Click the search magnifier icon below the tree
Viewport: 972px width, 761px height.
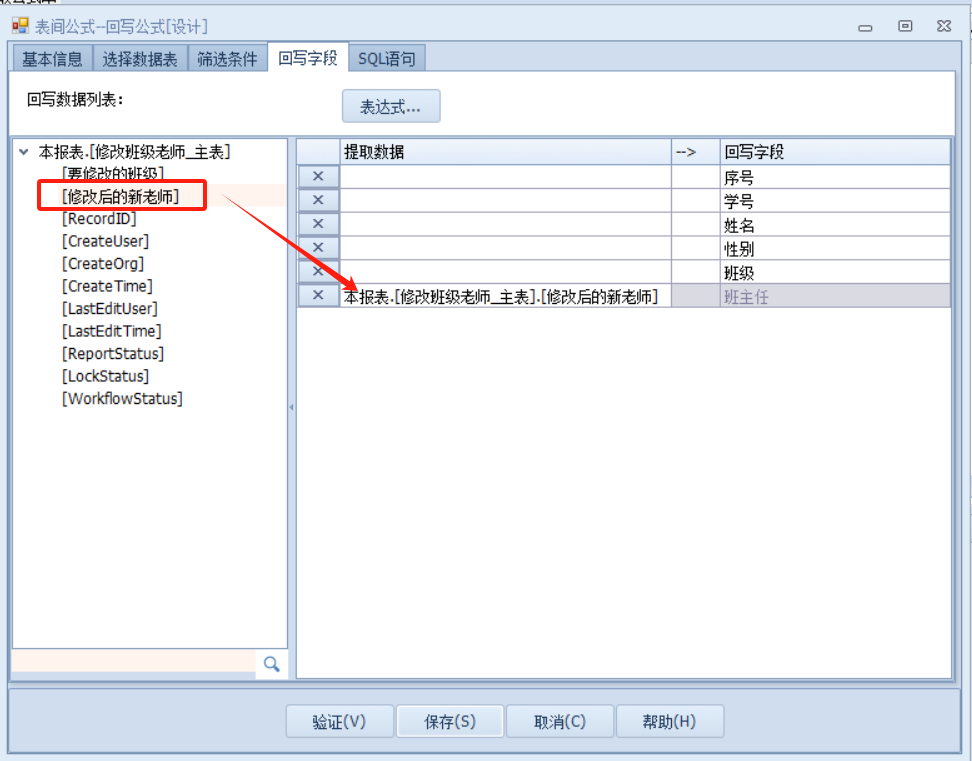270,664
